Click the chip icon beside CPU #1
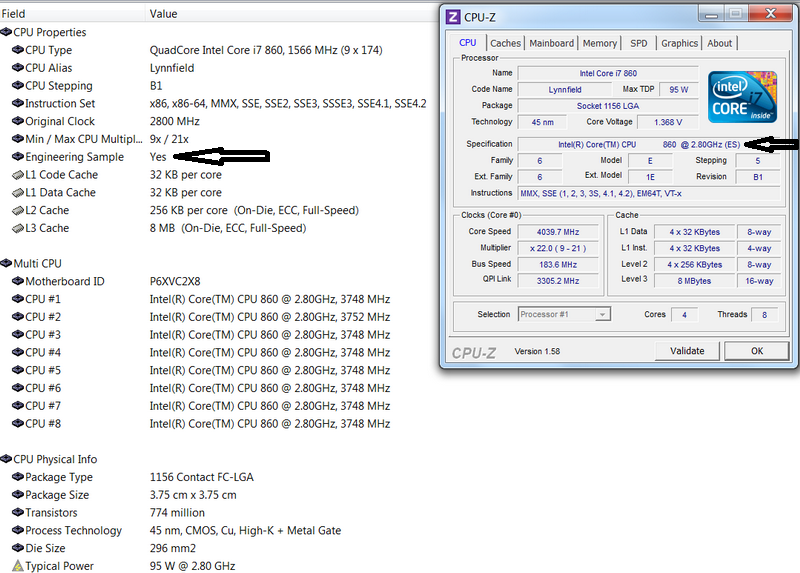 click(x=18, y=299)
